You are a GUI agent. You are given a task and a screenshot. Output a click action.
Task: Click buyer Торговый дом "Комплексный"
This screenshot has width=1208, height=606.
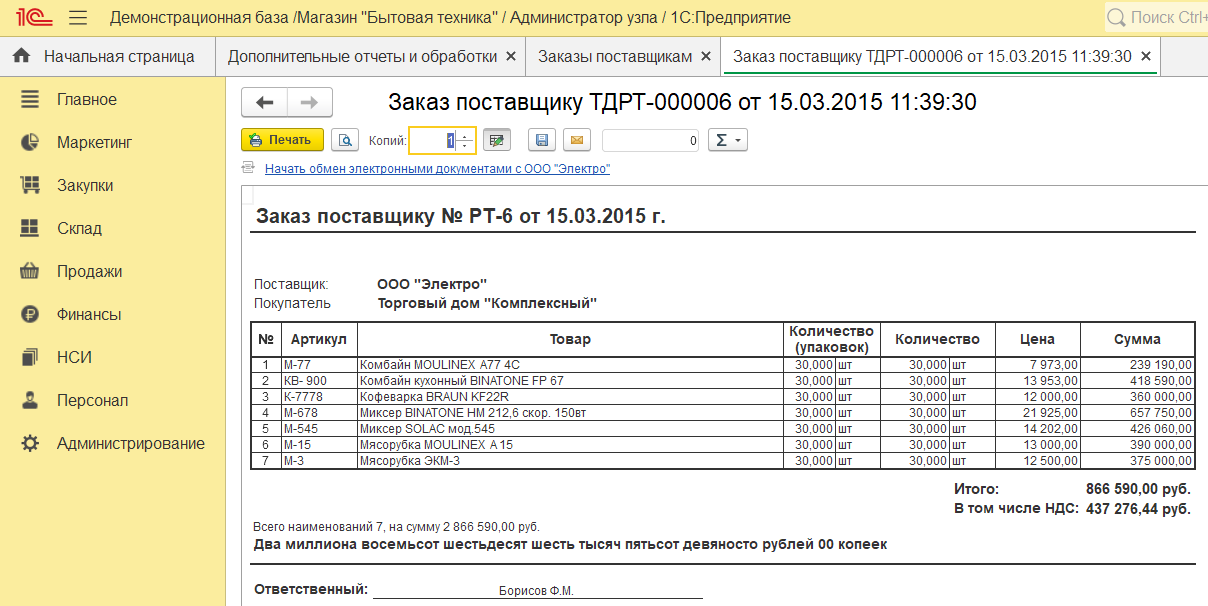[x=487, y=303]
